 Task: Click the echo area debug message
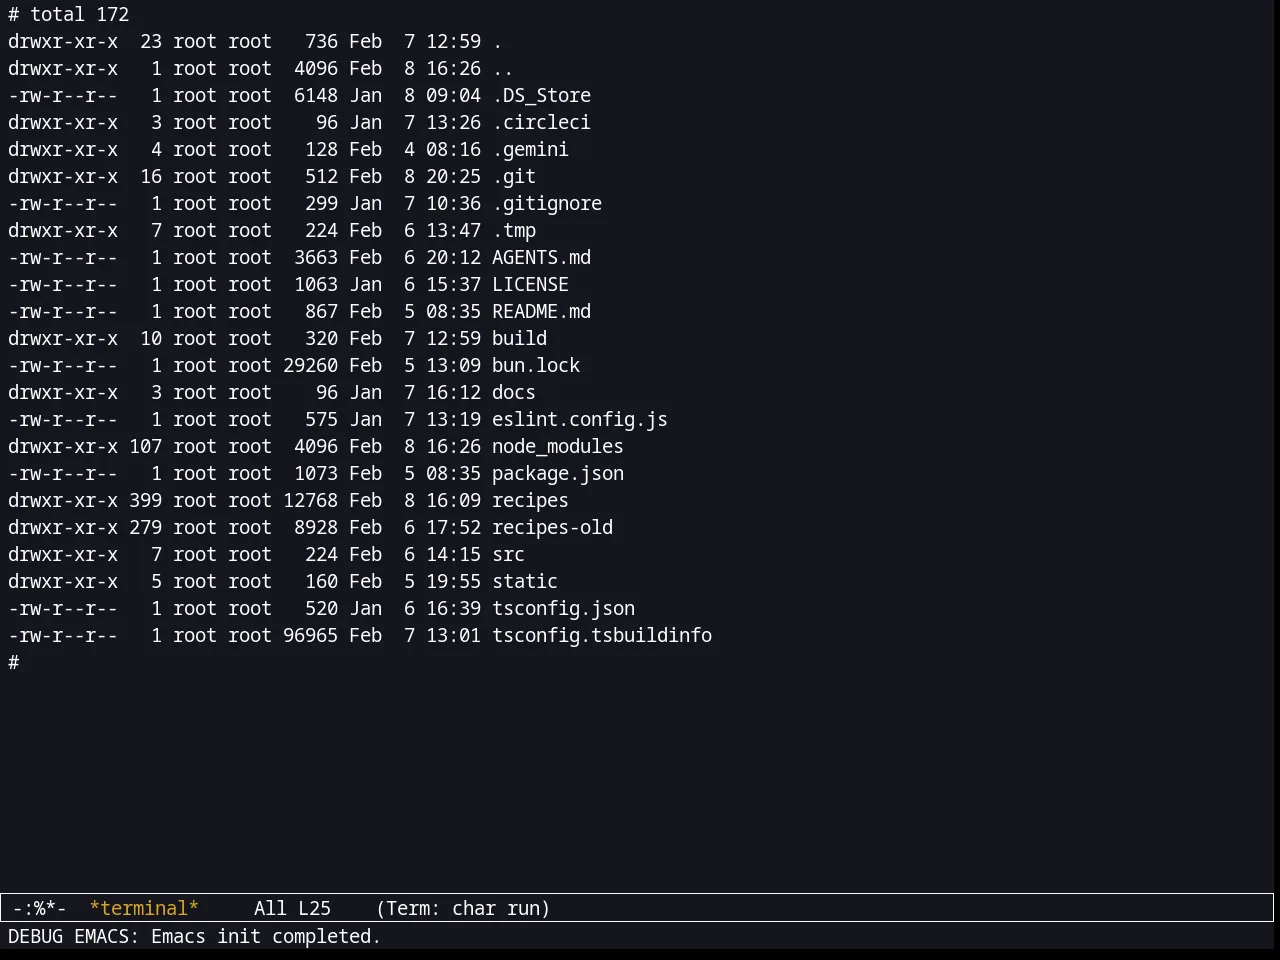[x=194, y=936]
